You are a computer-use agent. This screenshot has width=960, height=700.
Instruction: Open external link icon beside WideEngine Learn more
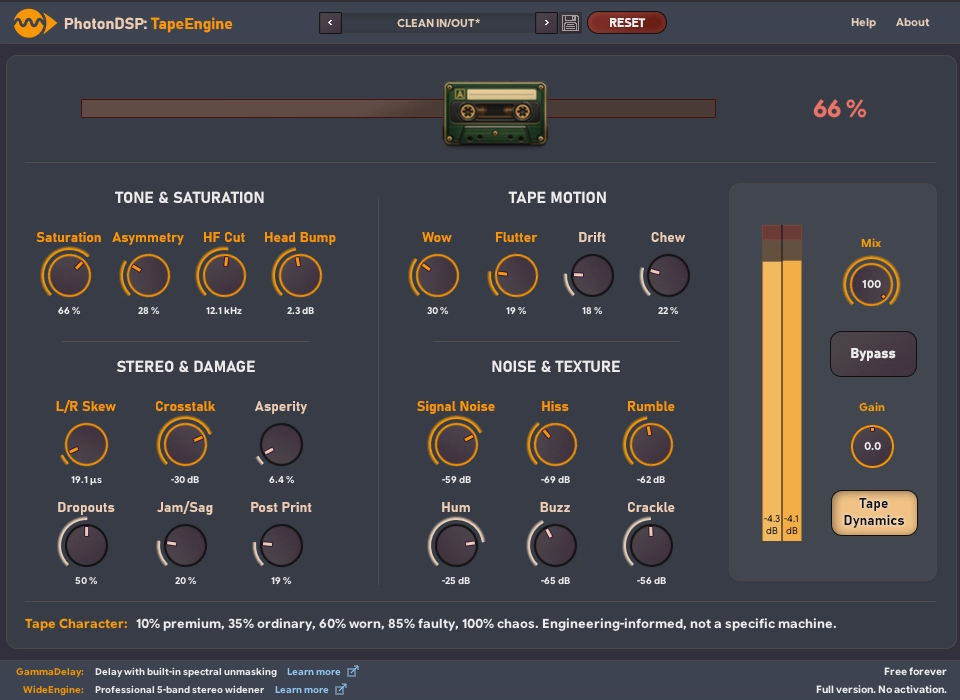pos(340,690)
